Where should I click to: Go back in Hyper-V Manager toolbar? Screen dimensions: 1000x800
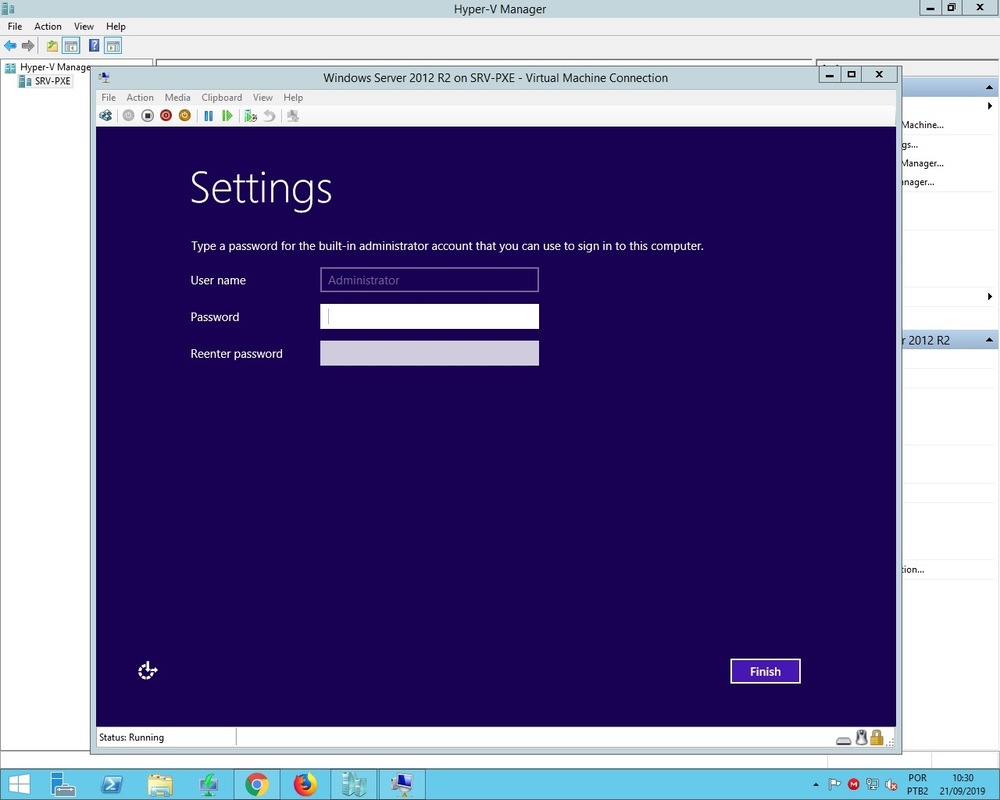point(10,45)
